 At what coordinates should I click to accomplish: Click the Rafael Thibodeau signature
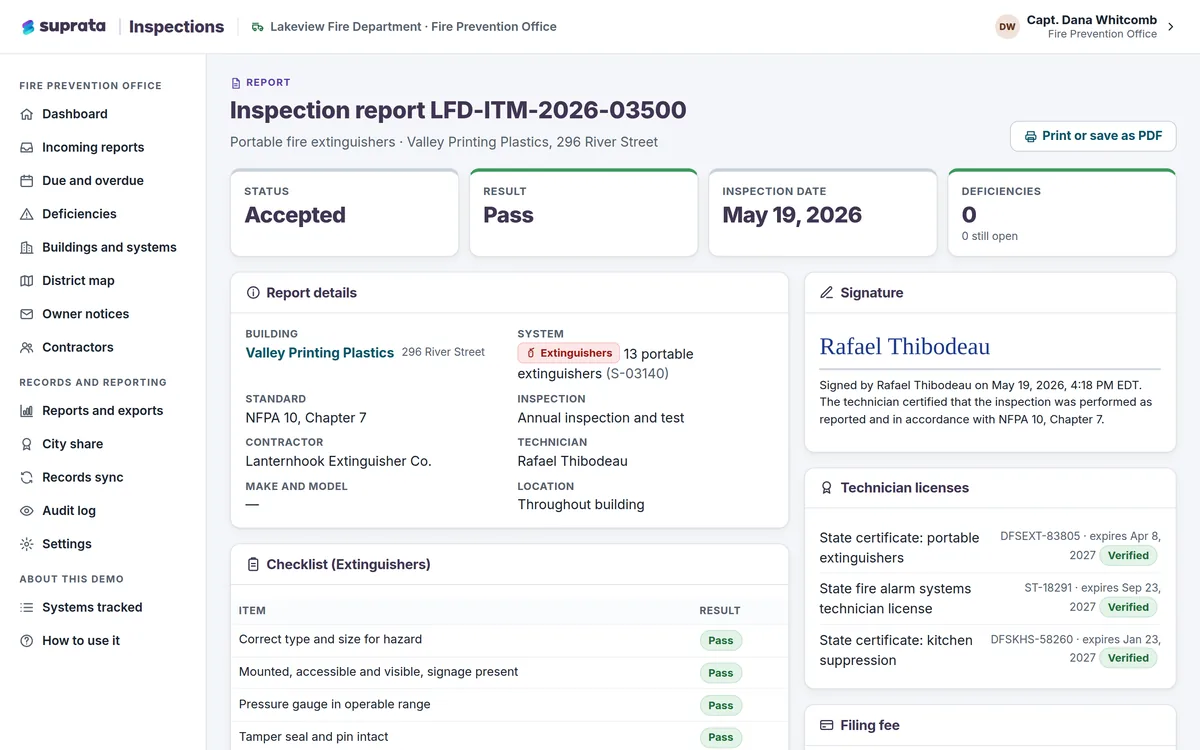[905, 347]
